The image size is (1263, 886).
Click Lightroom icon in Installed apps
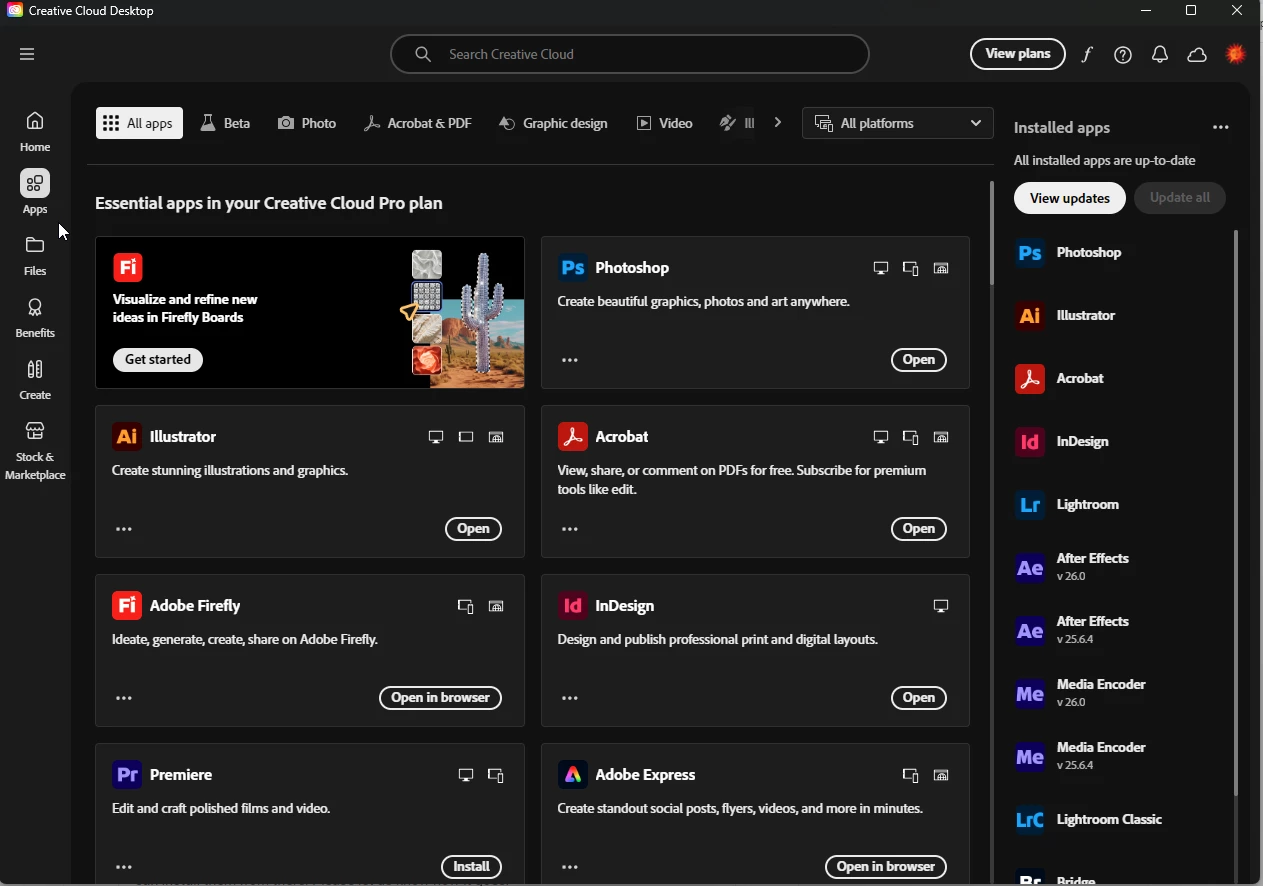(x=1030, y=505)
